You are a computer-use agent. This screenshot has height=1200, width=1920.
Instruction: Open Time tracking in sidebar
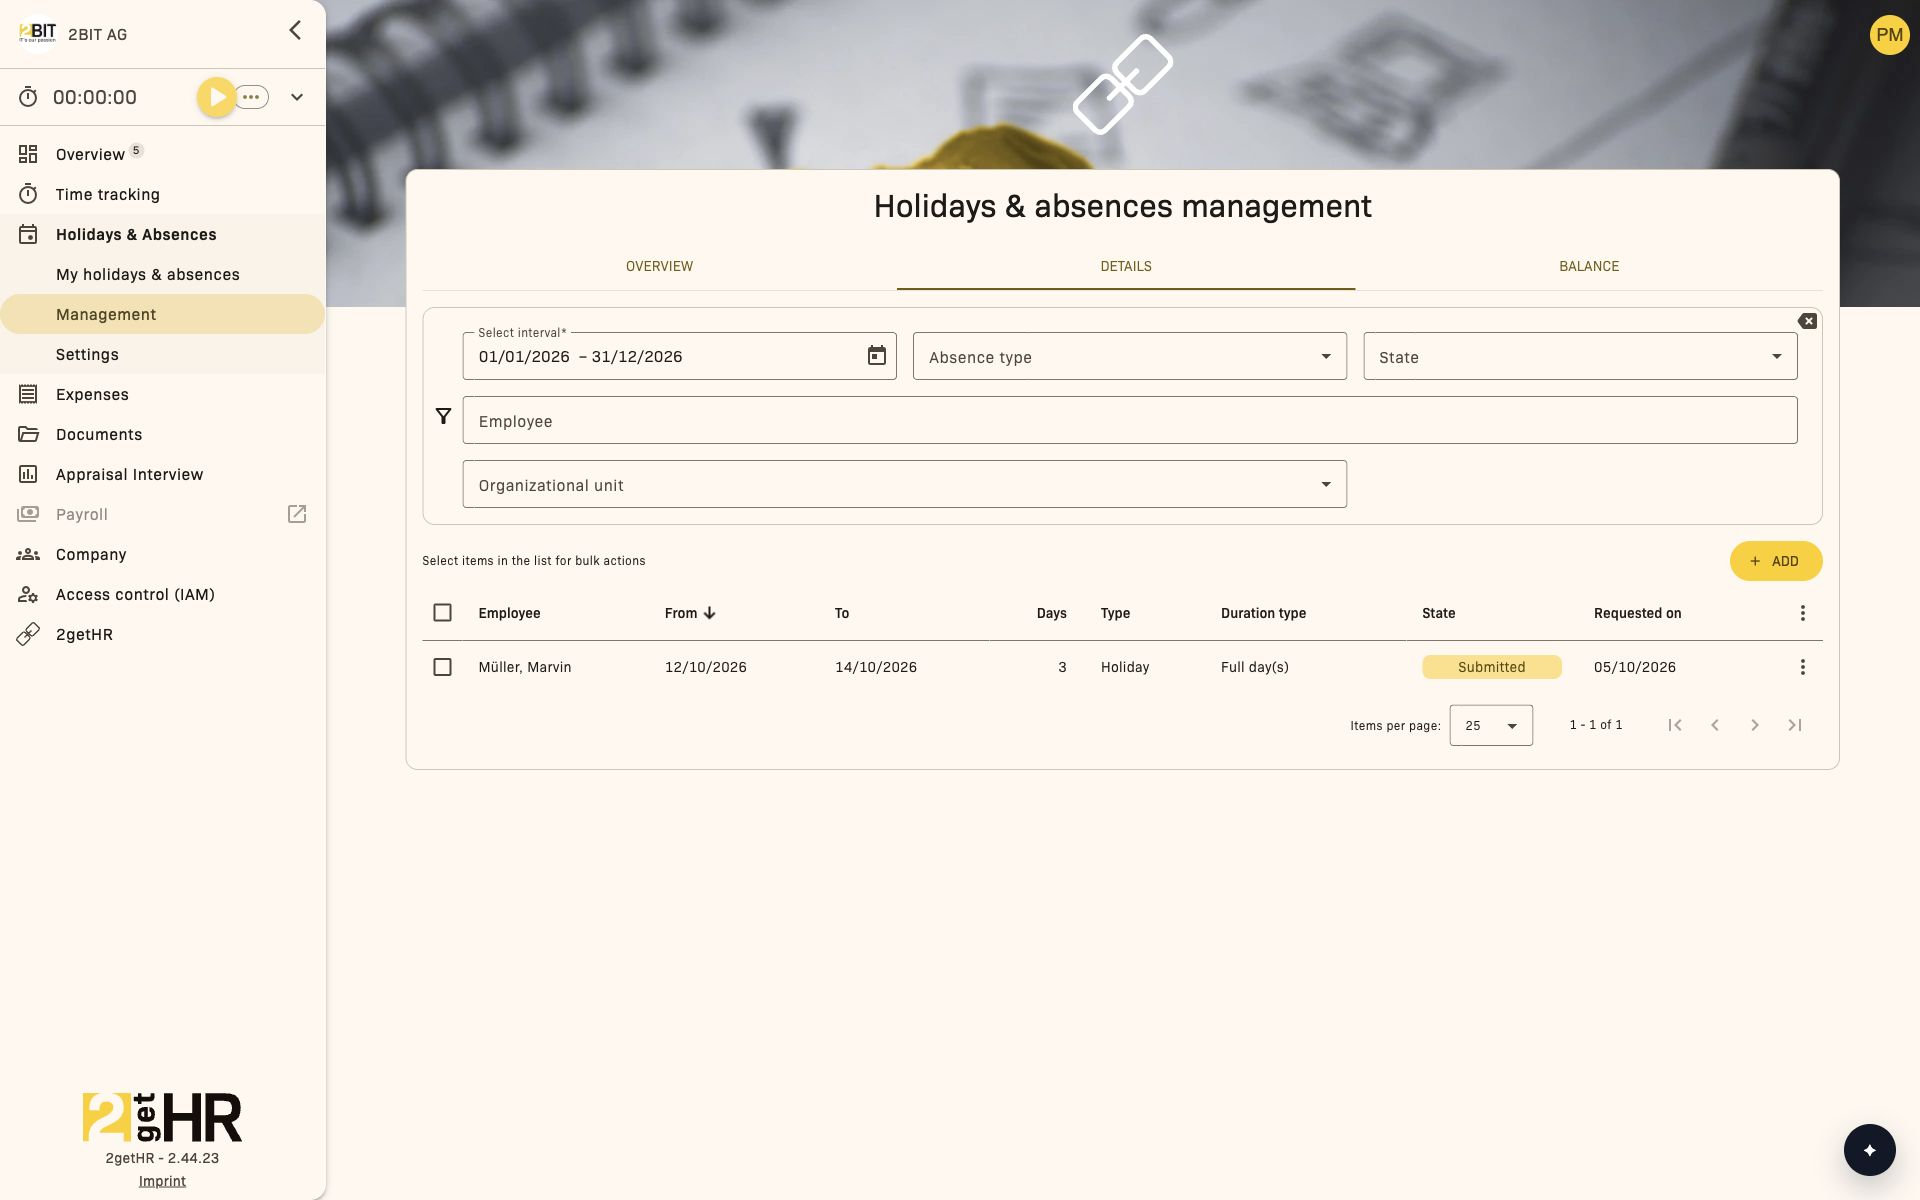point(162,194)
